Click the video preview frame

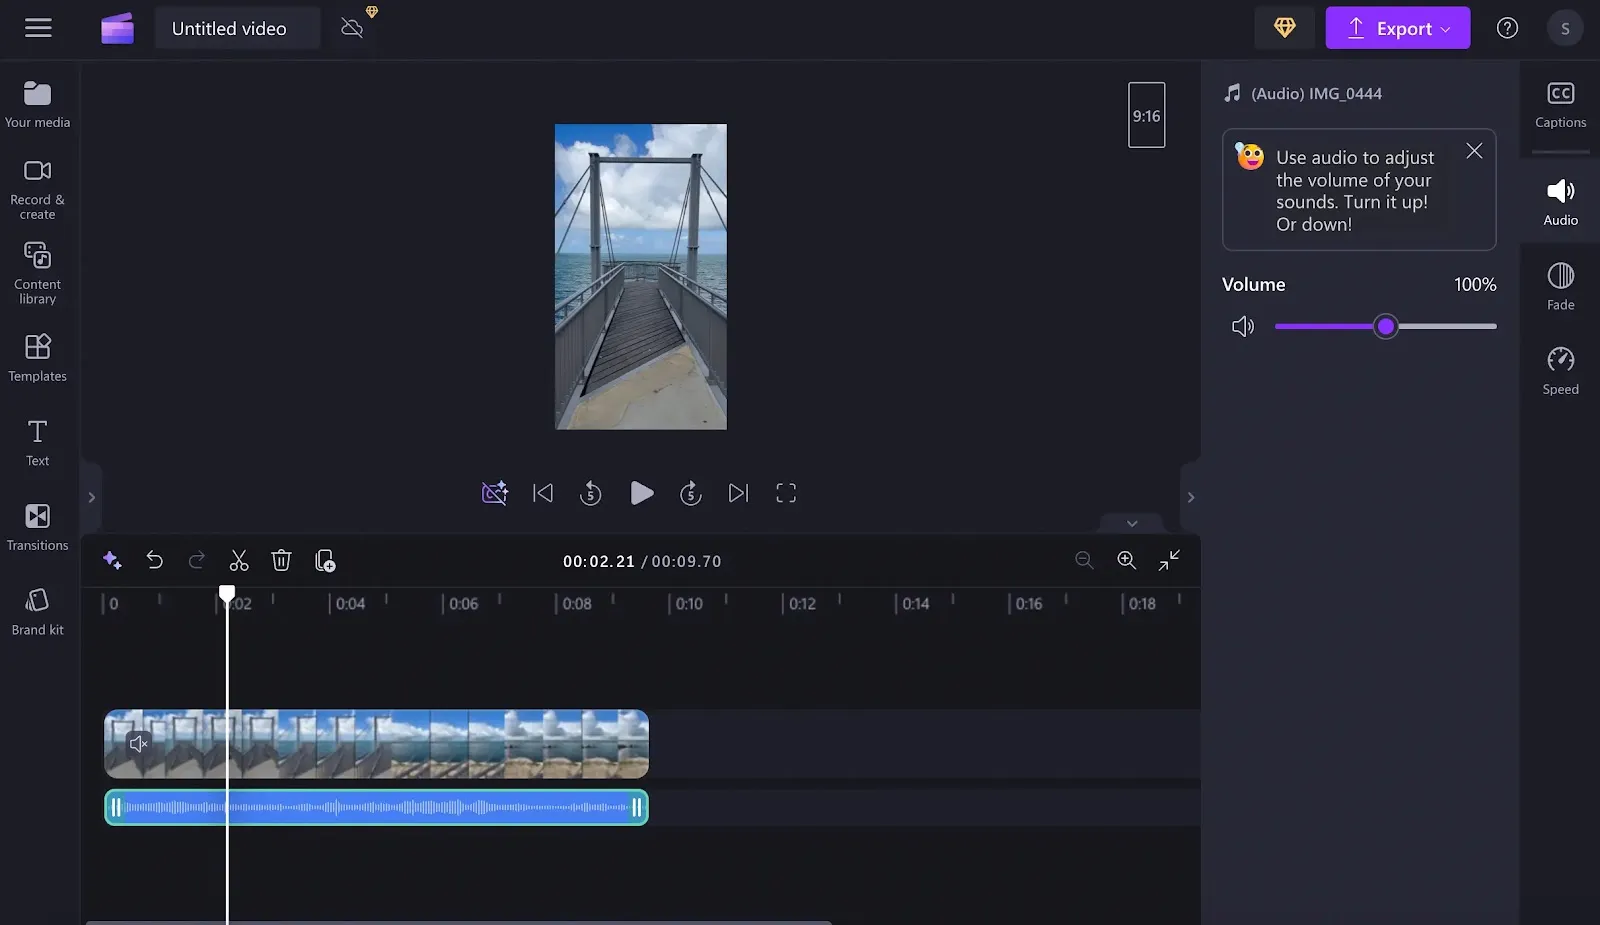(641, 277)
